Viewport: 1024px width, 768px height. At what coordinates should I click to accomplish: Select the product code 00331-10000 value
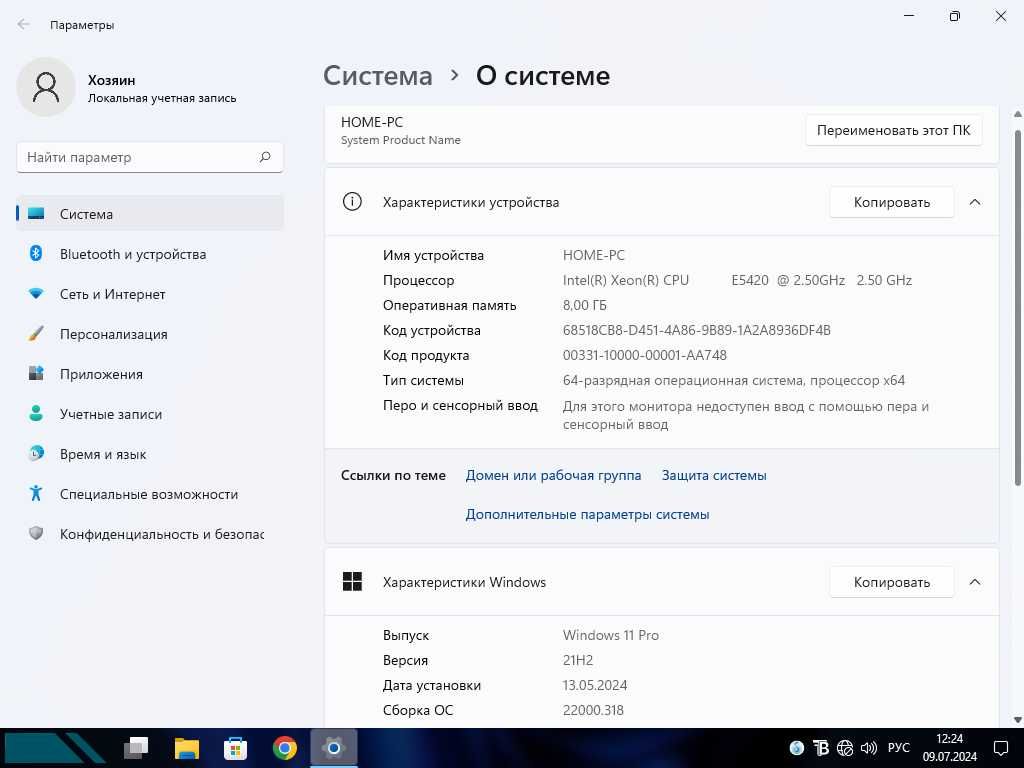[645, 355]
